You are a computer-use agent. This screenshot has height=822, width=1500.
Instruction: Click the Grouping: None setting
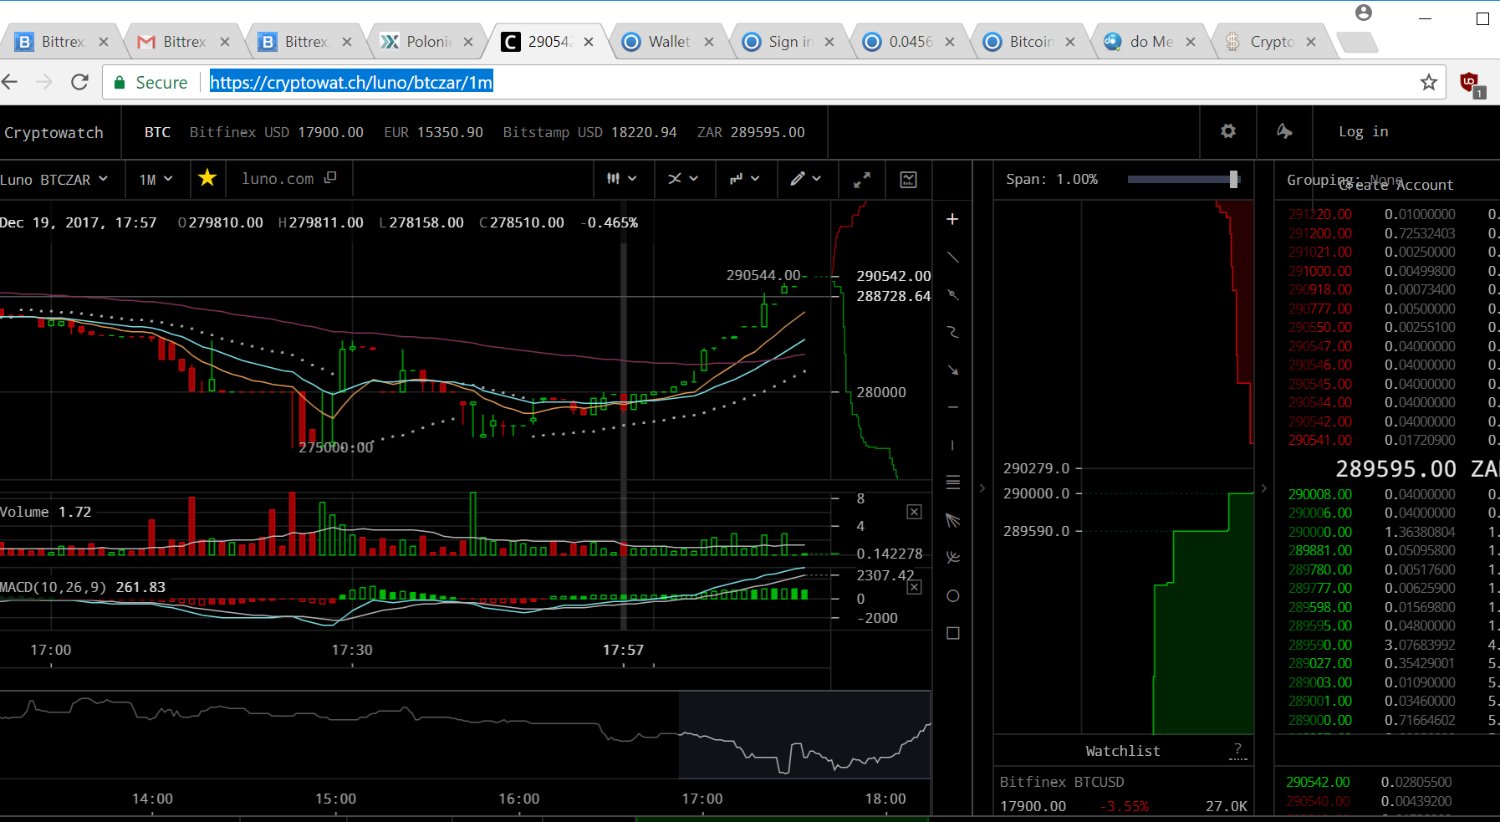click(1345, 179)
